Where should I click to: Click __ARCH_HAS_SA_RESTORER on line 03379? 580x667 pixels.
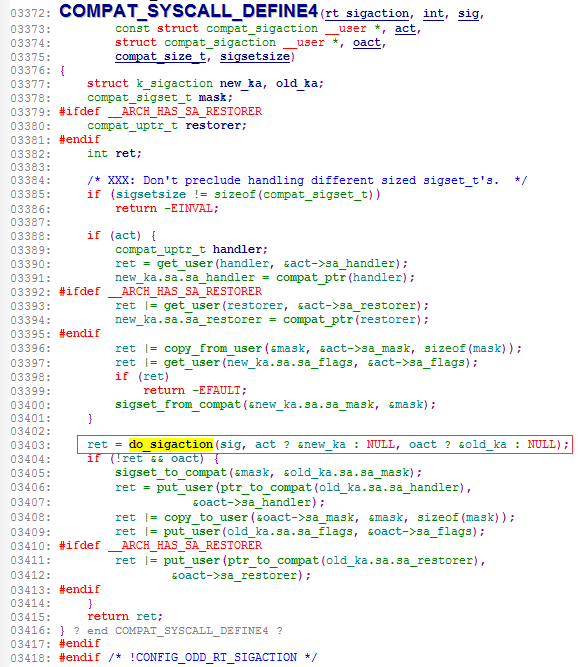click(185, 111)
